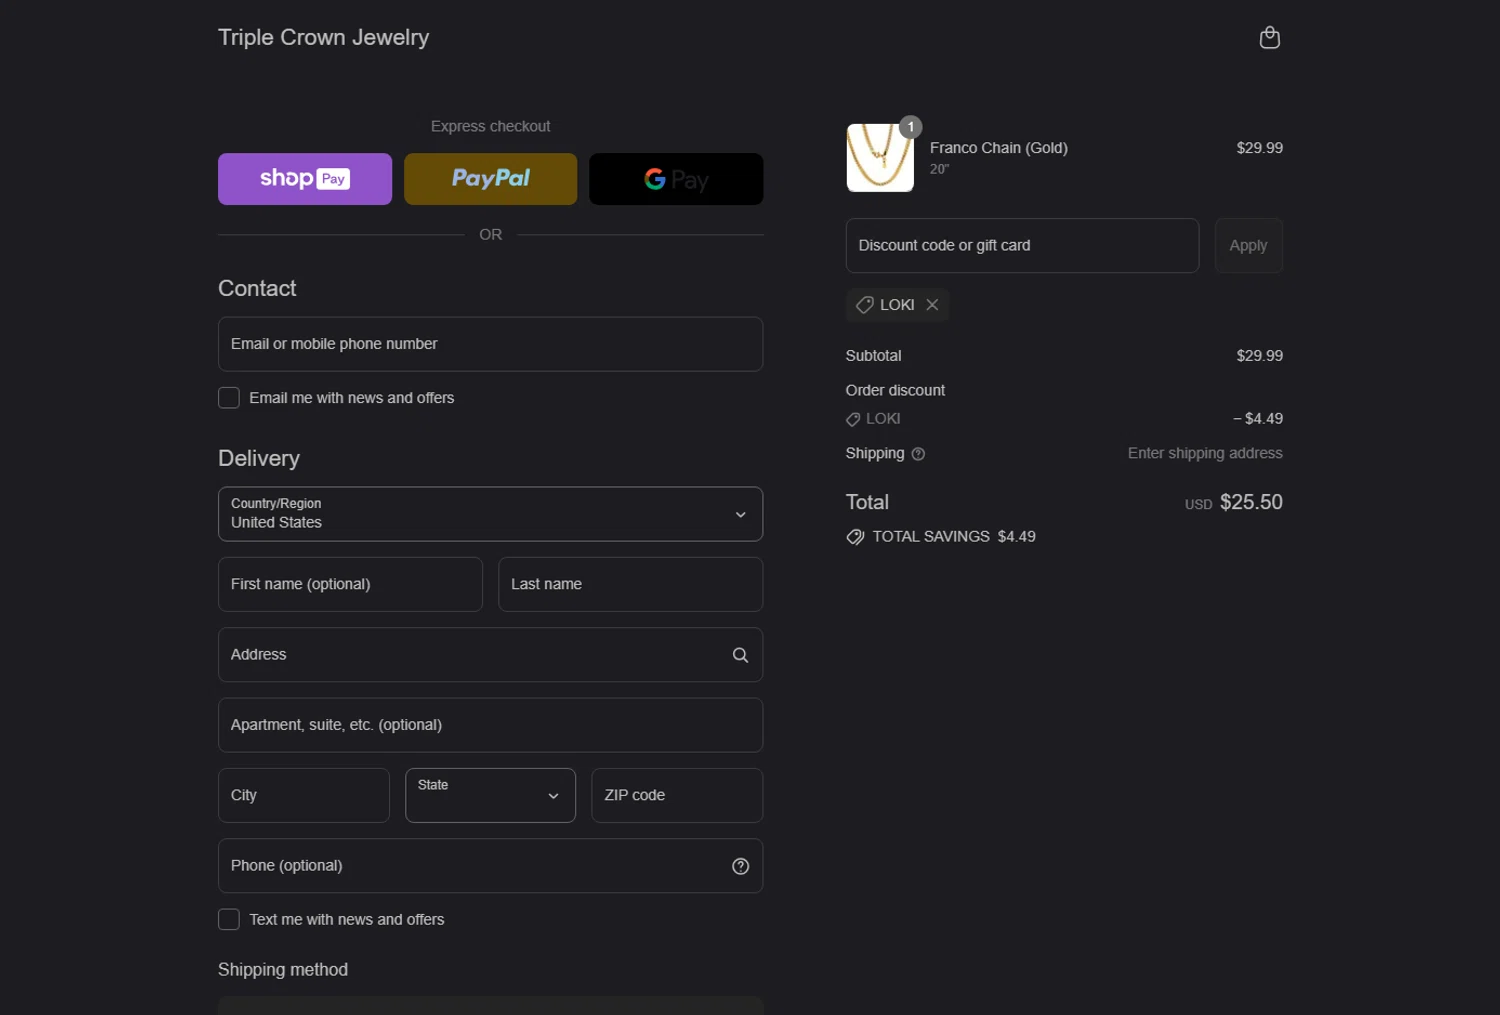Open the shopping bag cart icon

(1269, 38)
